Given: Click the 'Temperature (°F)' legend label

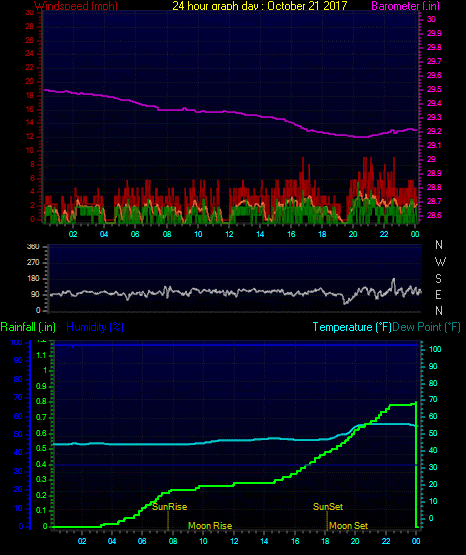Looking at the screenshot, I should 352,327.
